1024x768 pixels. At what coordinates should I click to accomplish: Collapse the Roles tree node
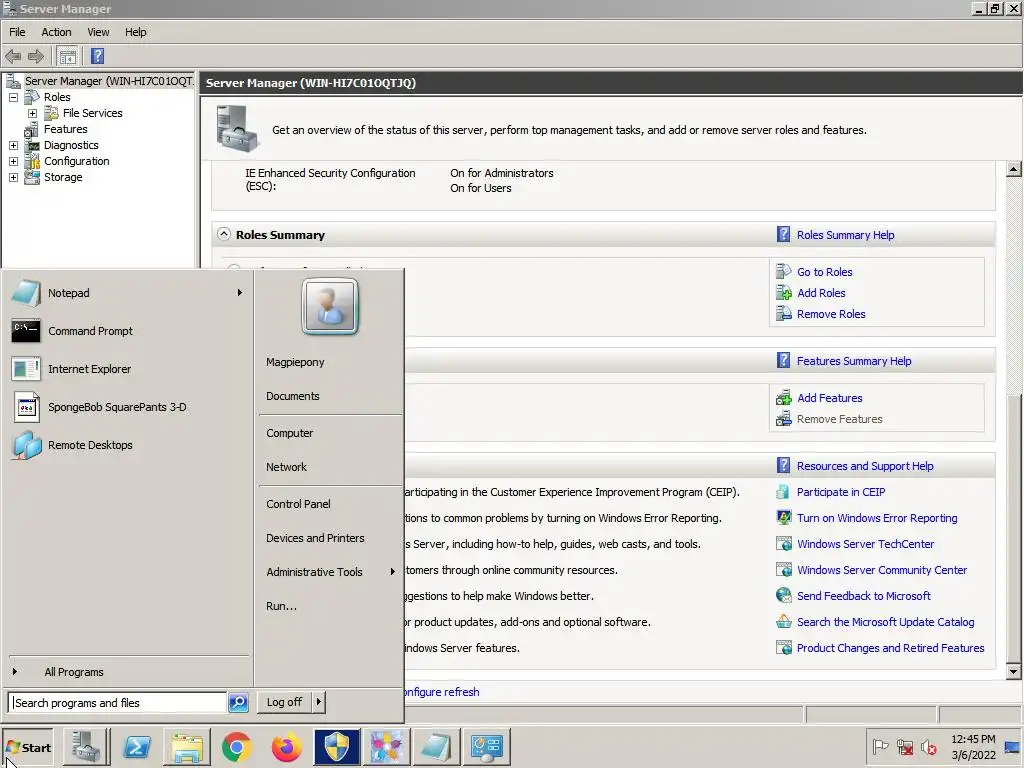[13, 97]
